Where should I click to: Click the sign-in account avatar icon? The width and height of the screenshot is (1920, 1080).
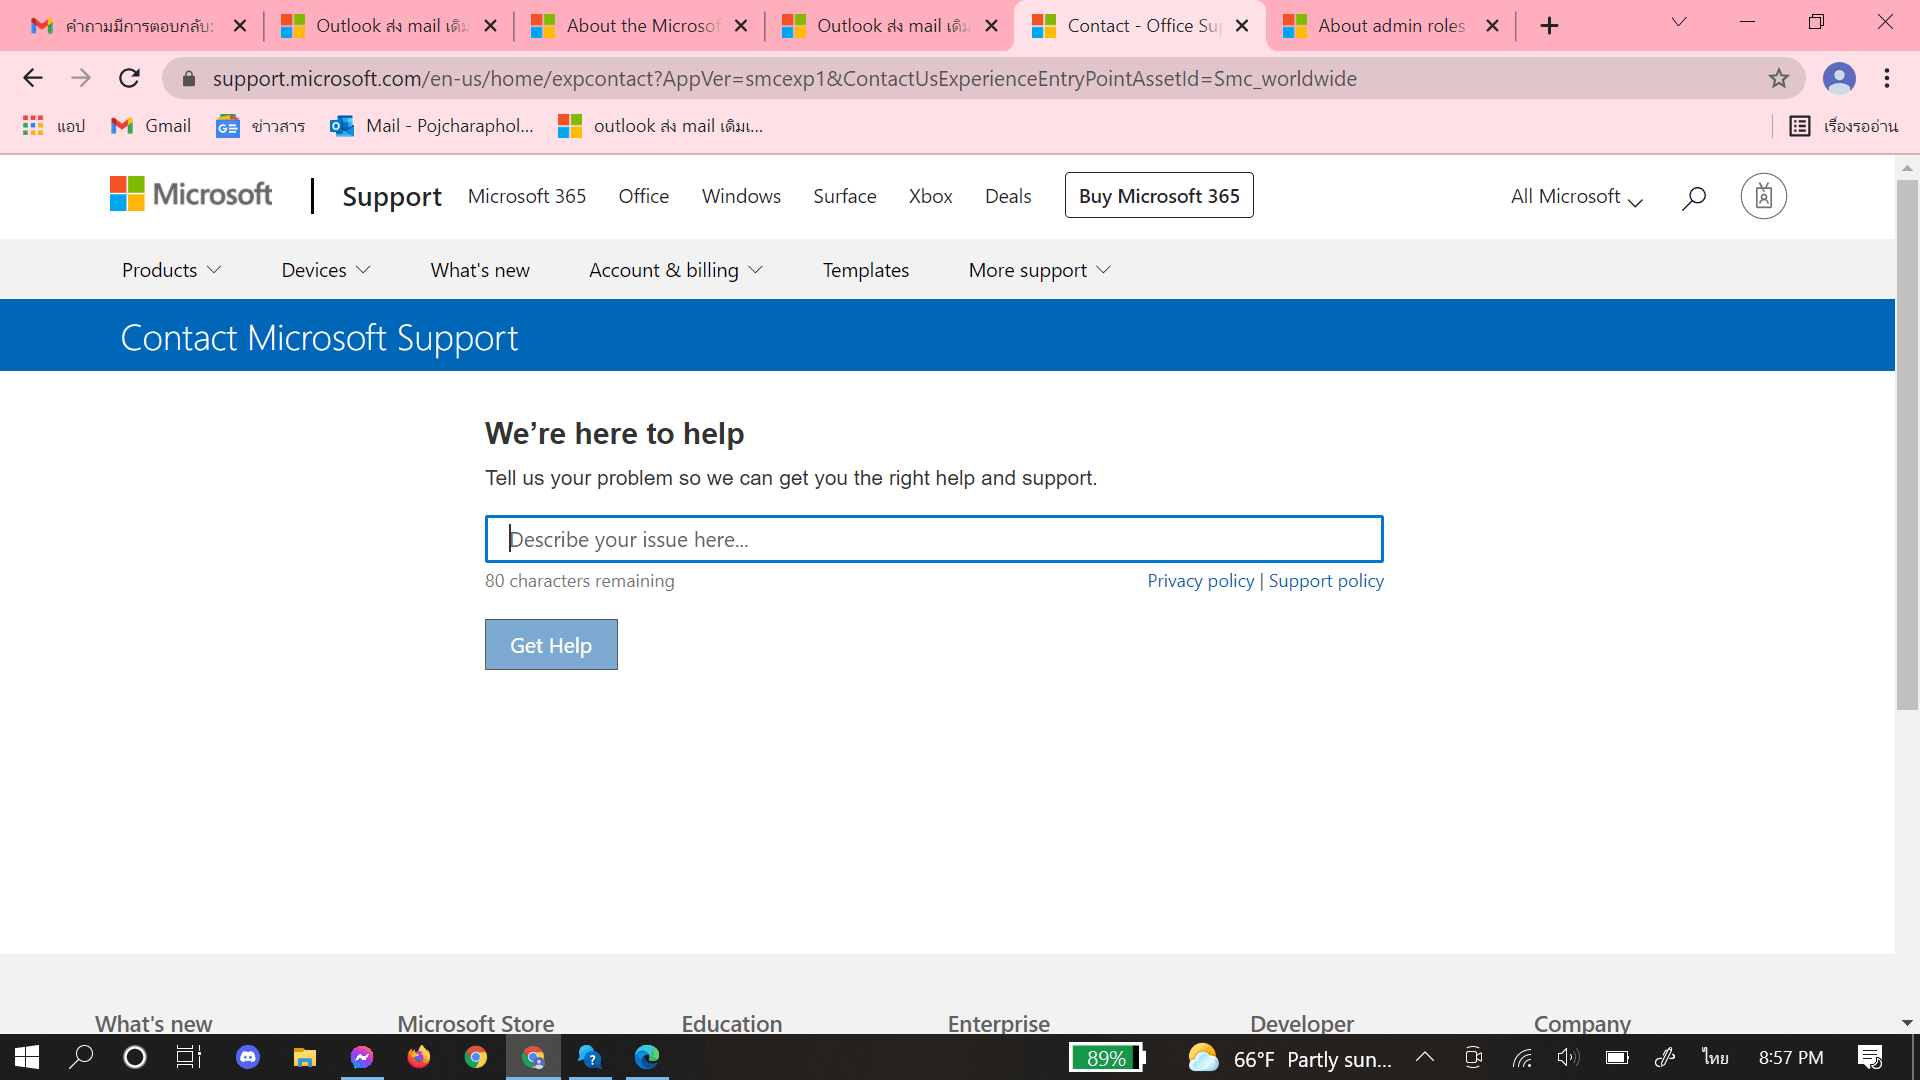(1763, 196)
